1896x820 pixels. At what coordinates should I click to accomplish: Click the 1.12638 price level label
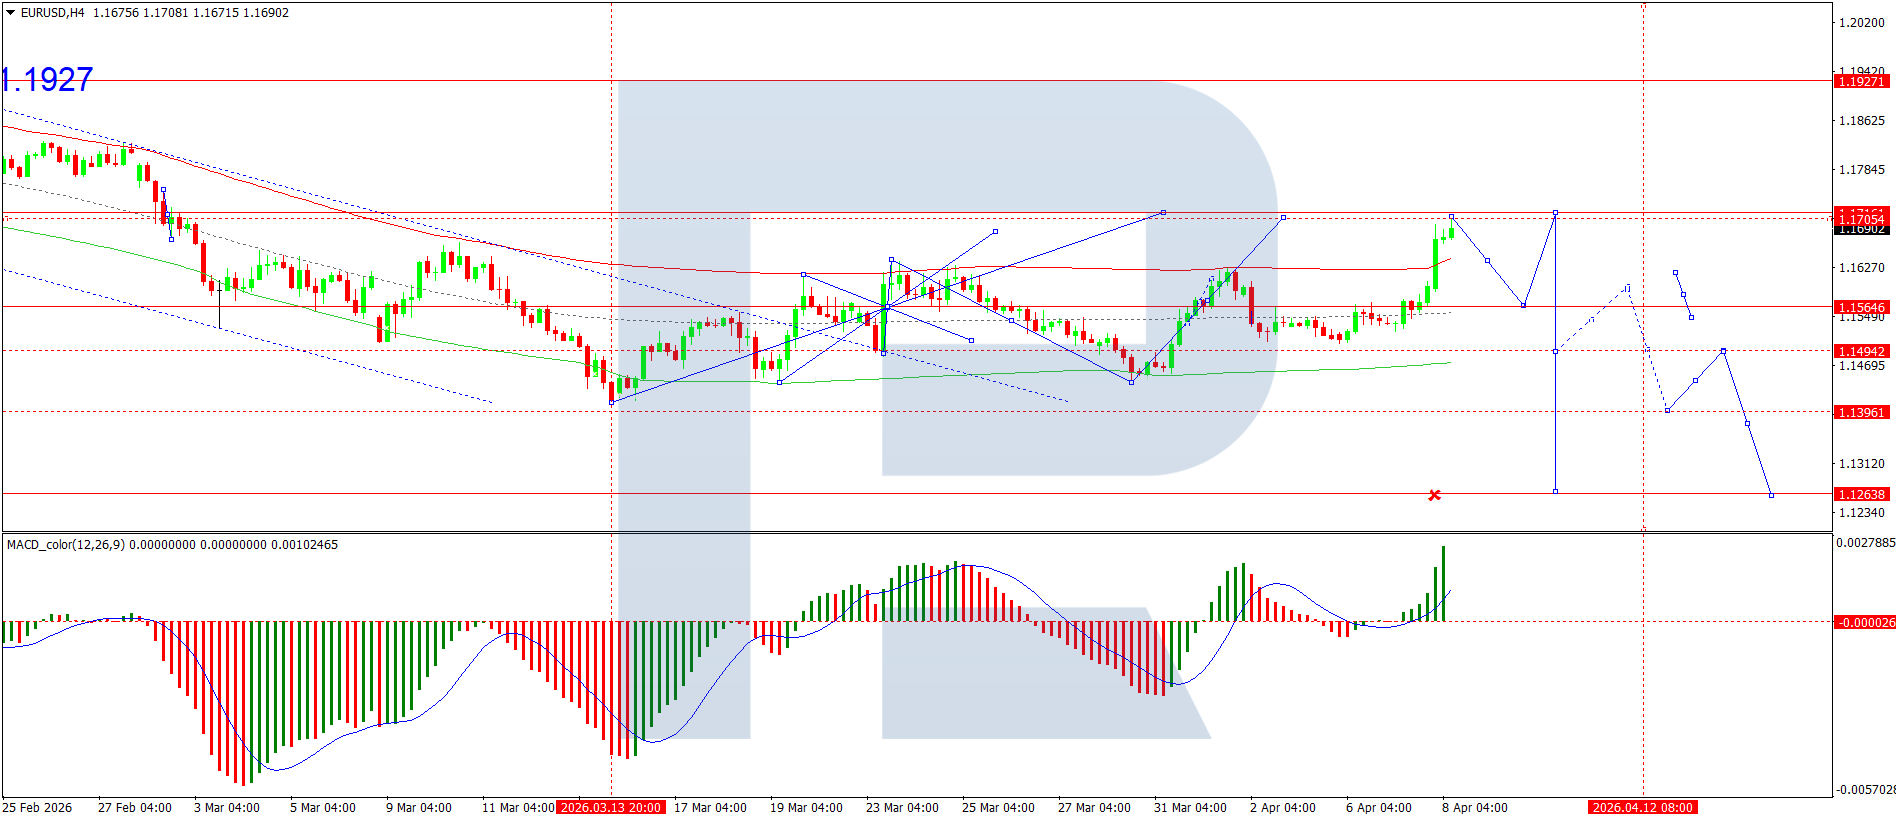pyautogui.click(x=1861, y=494)
